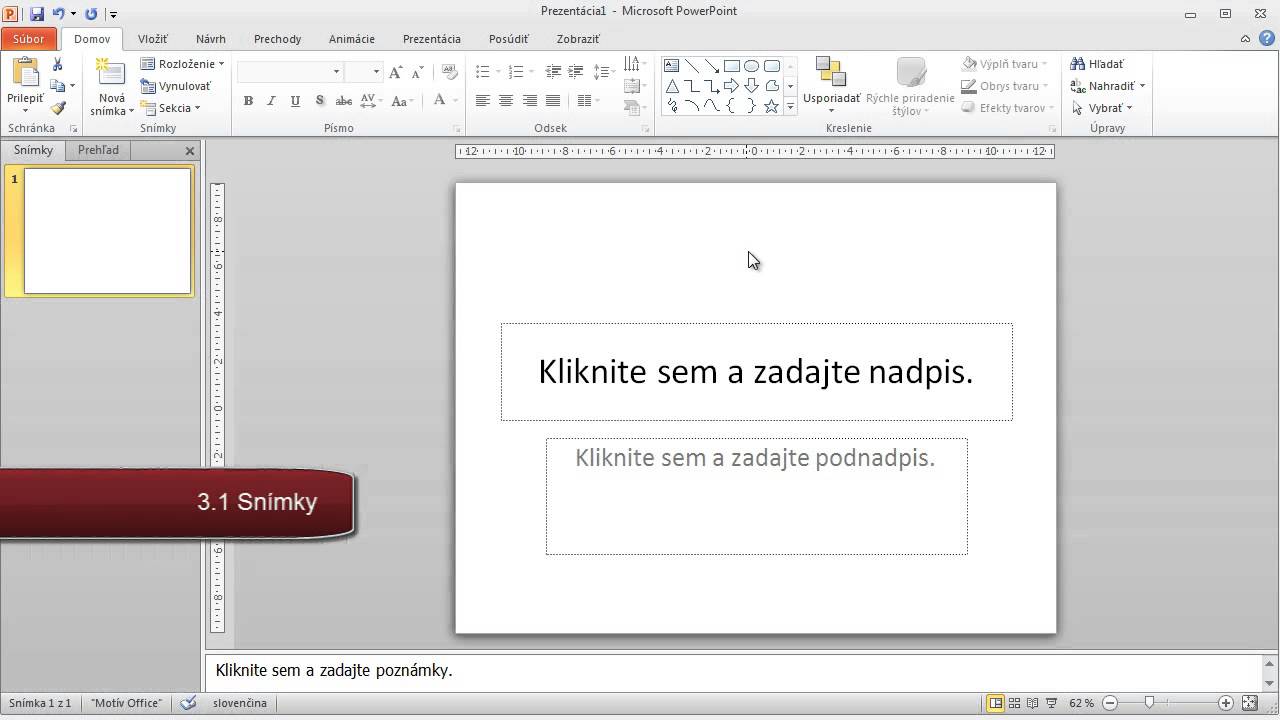Select the isosceles triangle shape
The width and height of the screenshot is (1280, 720).
672,86
